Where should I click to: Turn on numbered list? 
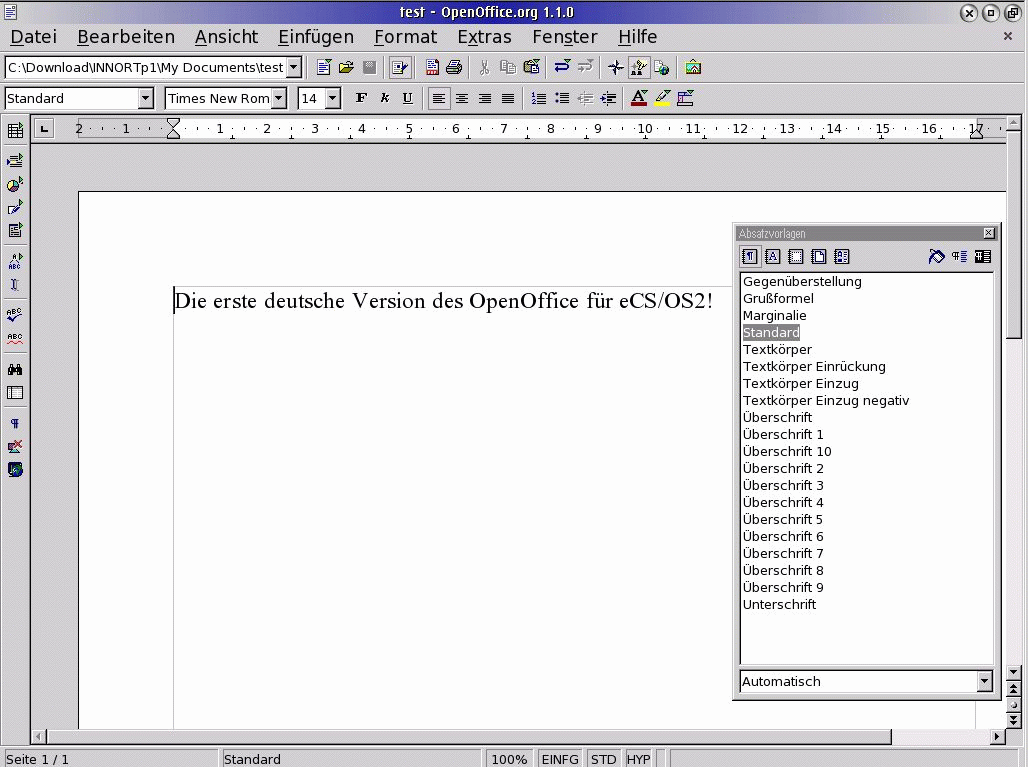coord(538,98)
